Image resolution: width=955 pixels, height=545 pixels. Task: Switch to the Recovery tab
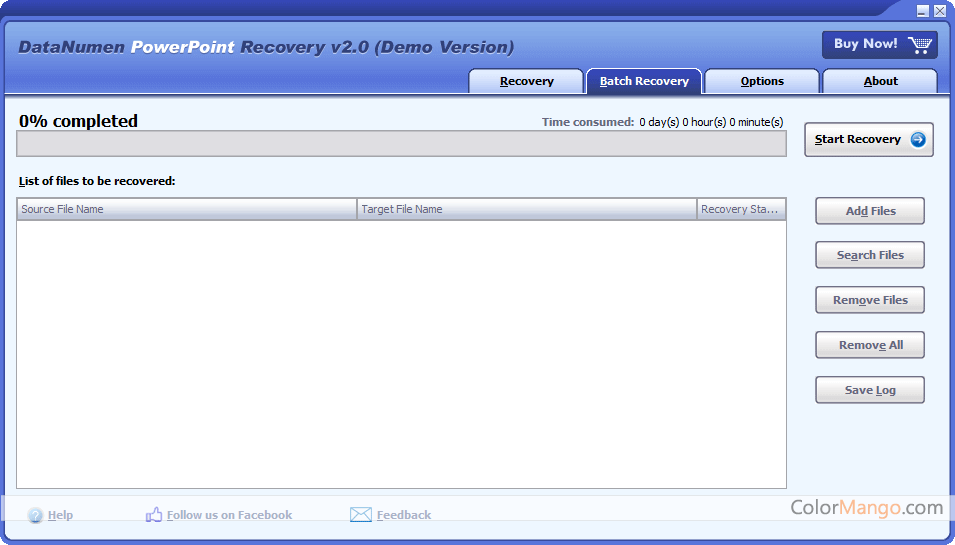tap(526, 81)
